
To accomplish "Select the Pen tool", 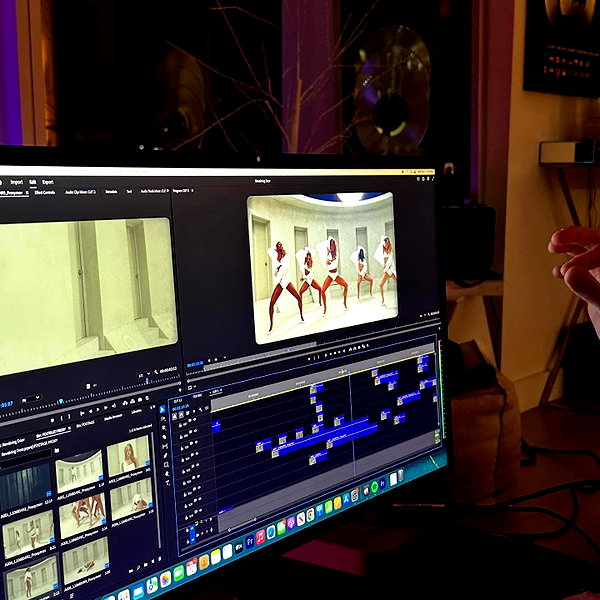I will click(x=165, y=455).
